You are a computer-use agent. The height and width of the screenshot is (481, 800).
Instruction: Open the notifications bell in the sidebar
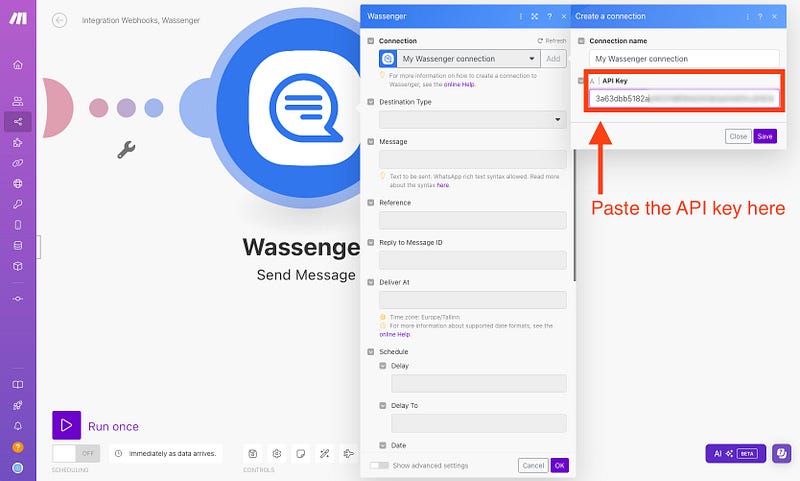click(x=17, y=426)
